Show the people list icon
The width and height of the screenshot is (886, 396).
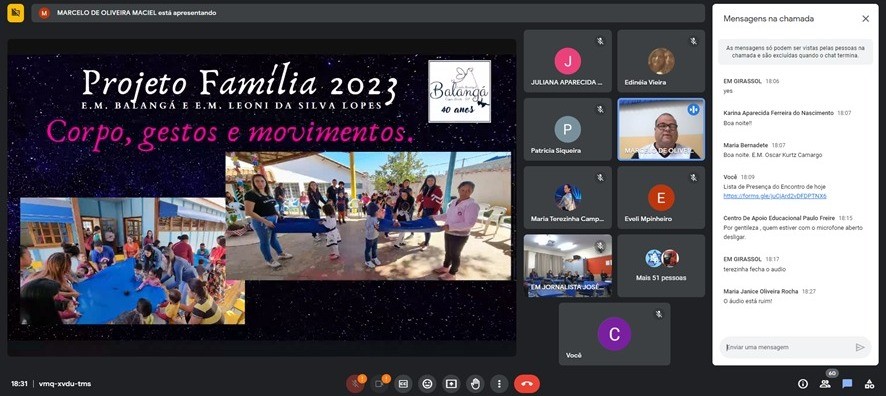[x=825, y=384]
